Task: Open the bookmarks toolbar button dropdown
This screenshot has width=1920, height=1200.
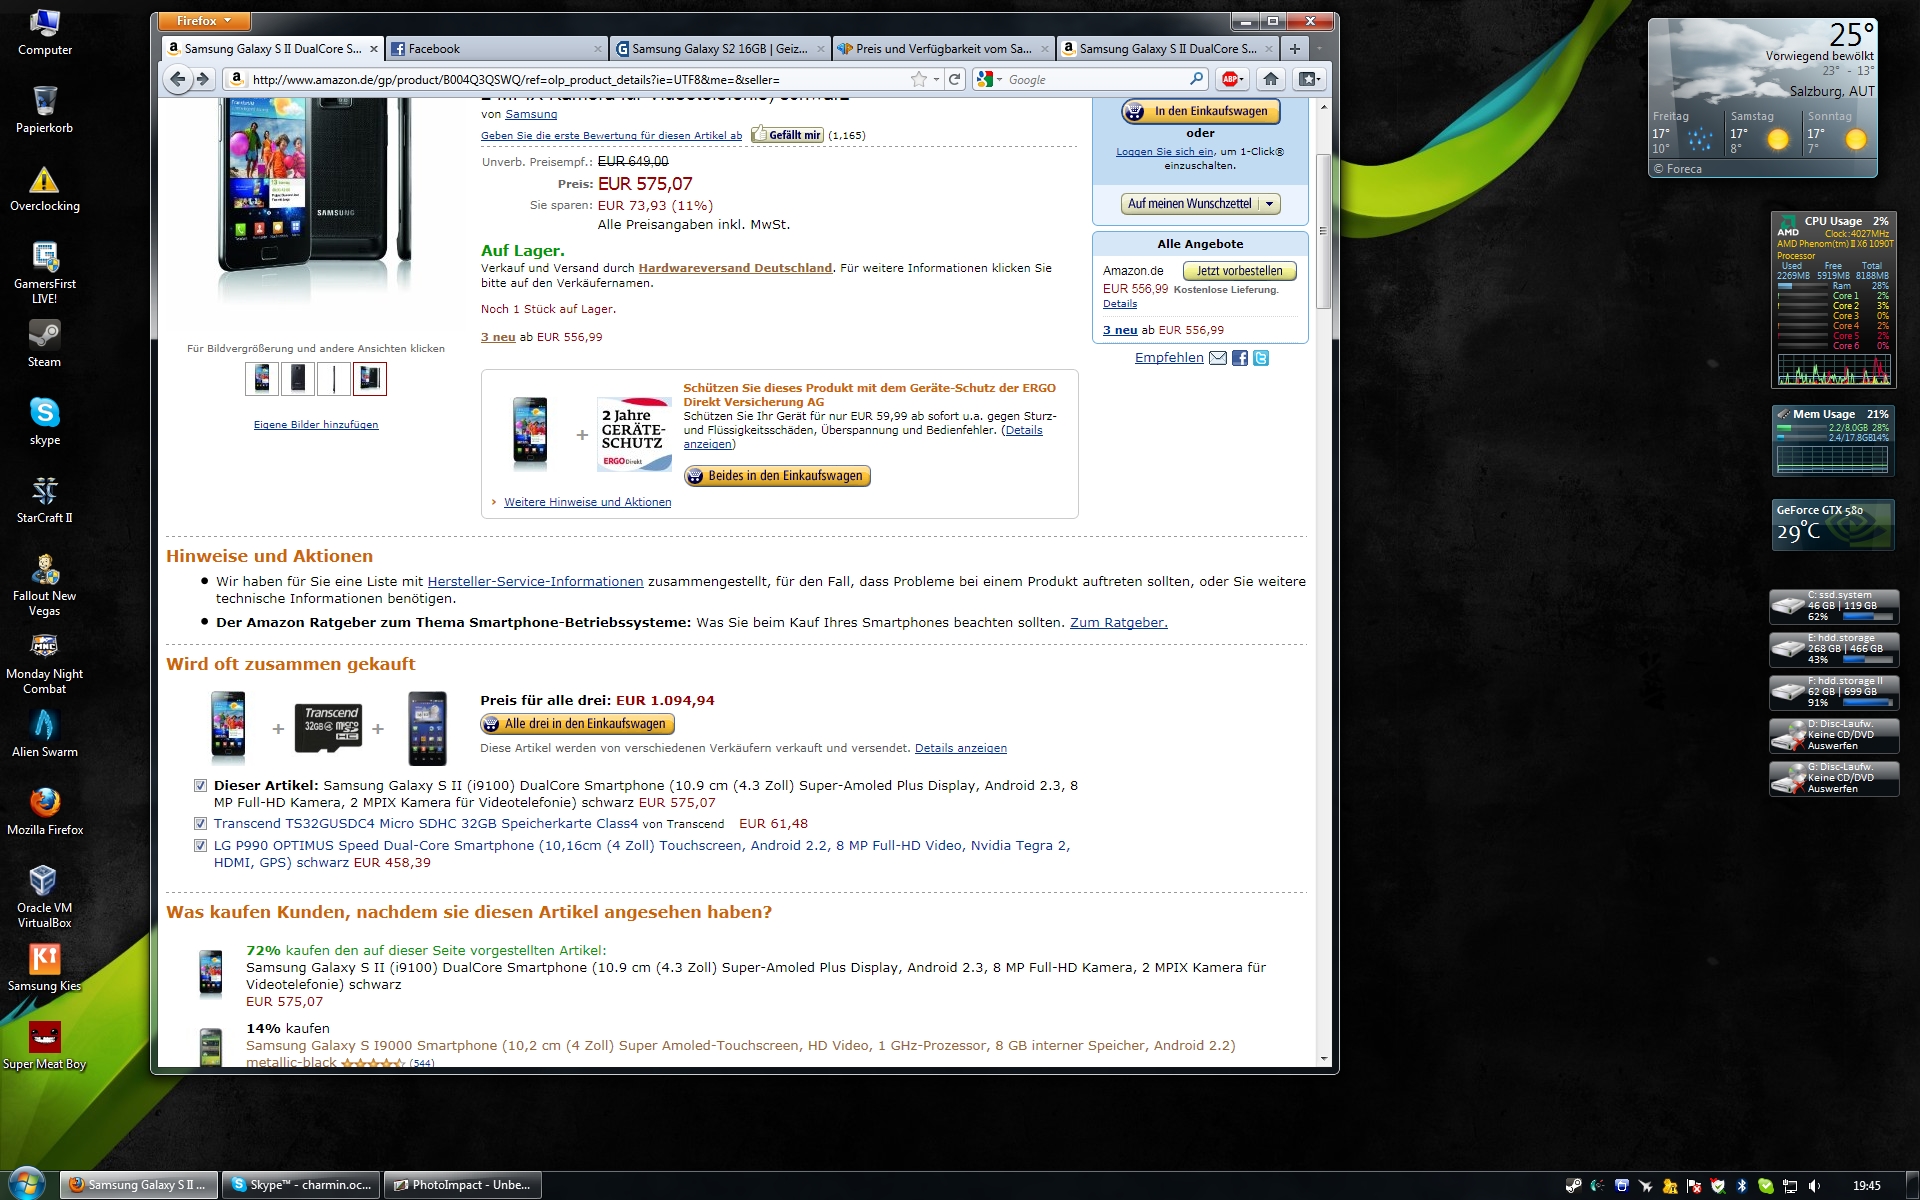Action: point(1309,79)
